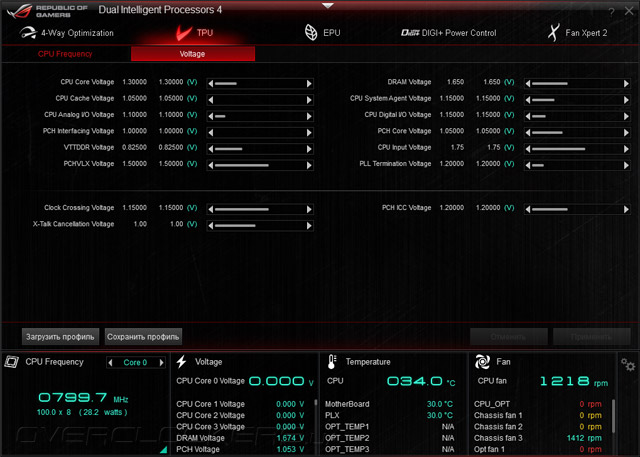Increase PCH Core Voltage right arrow
The width and height of the screenshot is (640, 457).
click(627, 133)
